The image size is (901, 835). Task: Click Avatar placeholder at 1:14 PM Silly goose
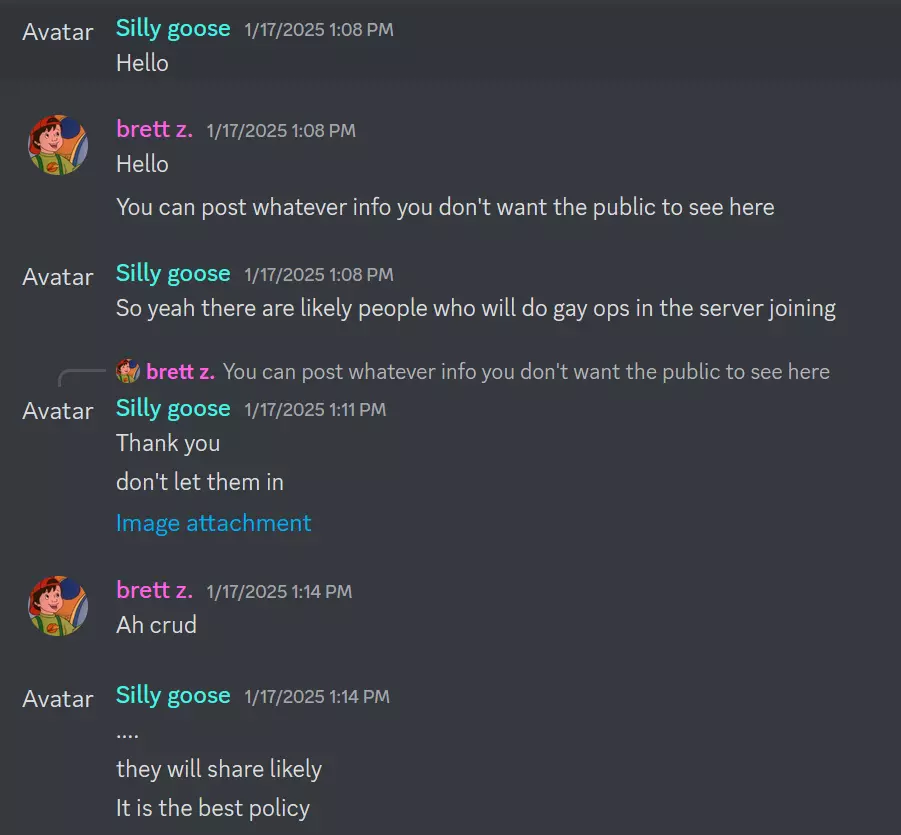[57, 699]
